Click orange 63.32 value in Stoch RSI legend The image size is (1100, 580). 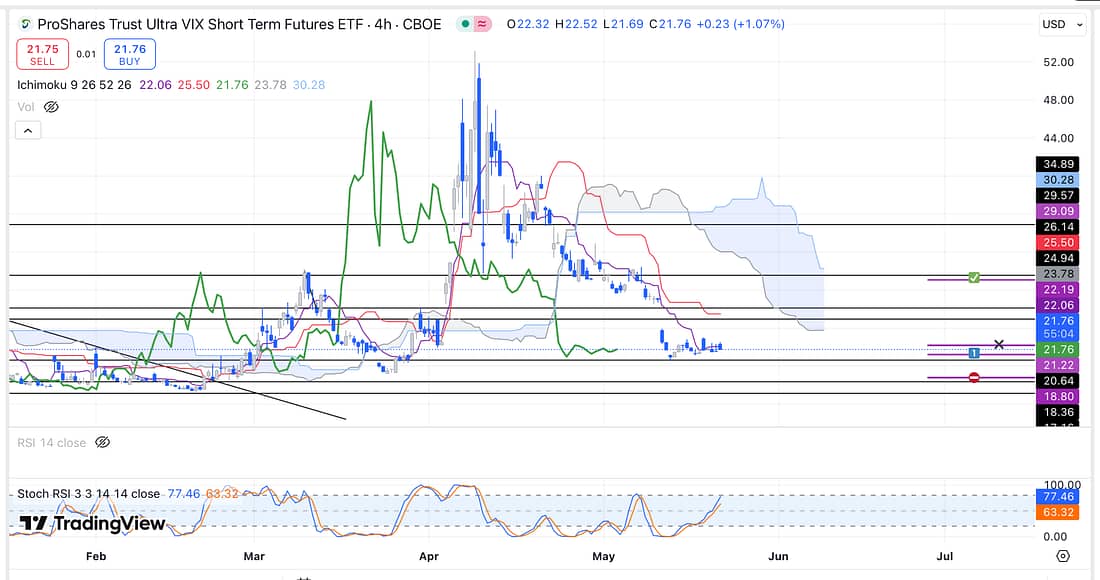[x=222, y=494]
